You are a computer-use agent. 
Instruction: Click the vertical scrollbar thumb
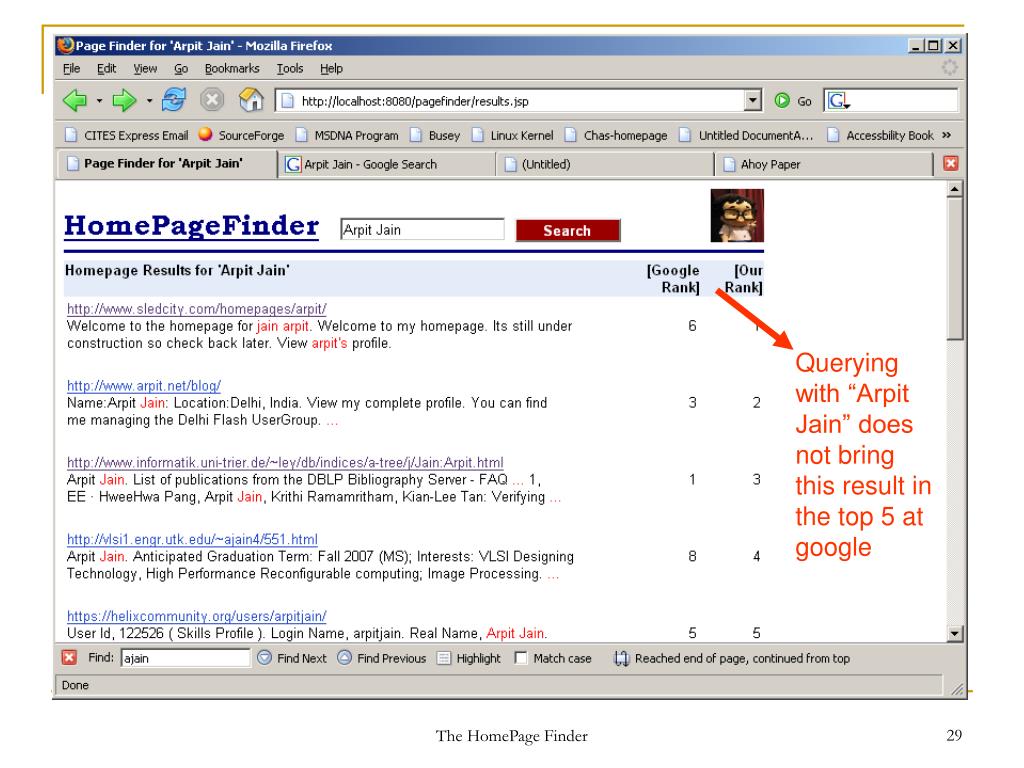point(955,268)
